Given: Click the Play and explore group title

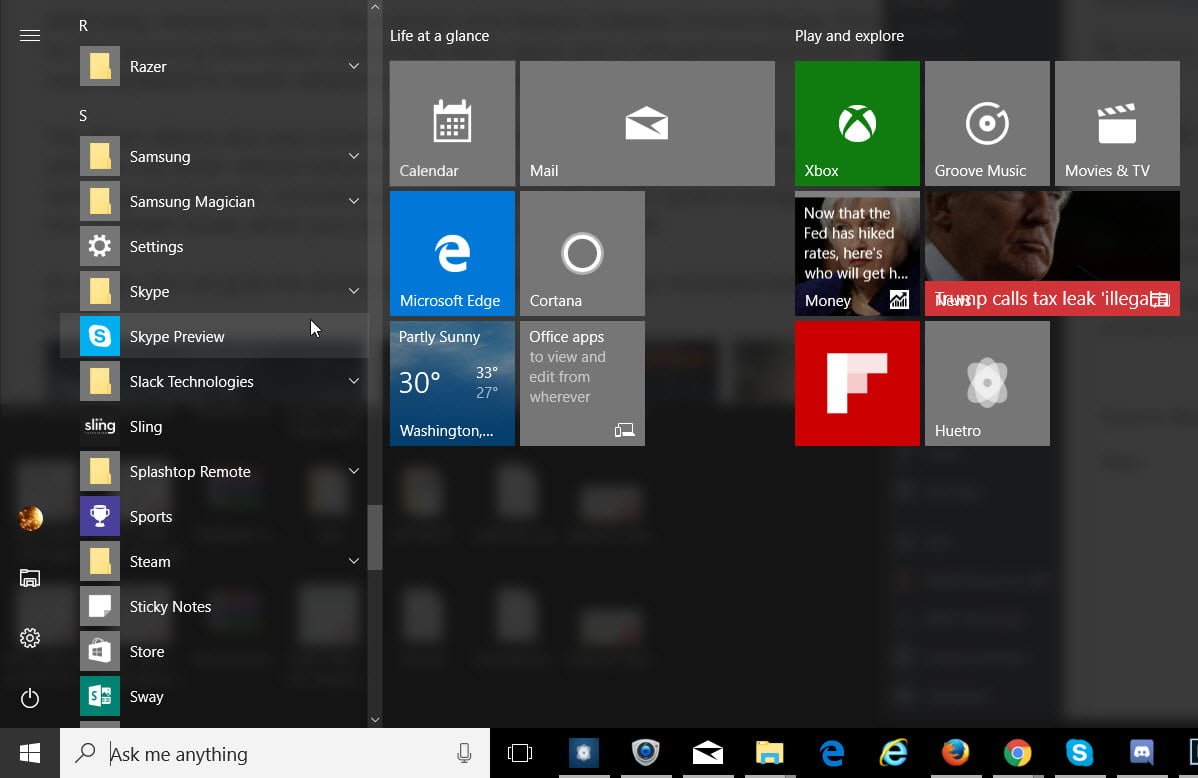Looking at the screenshot, I should click(x=849, y=36).
